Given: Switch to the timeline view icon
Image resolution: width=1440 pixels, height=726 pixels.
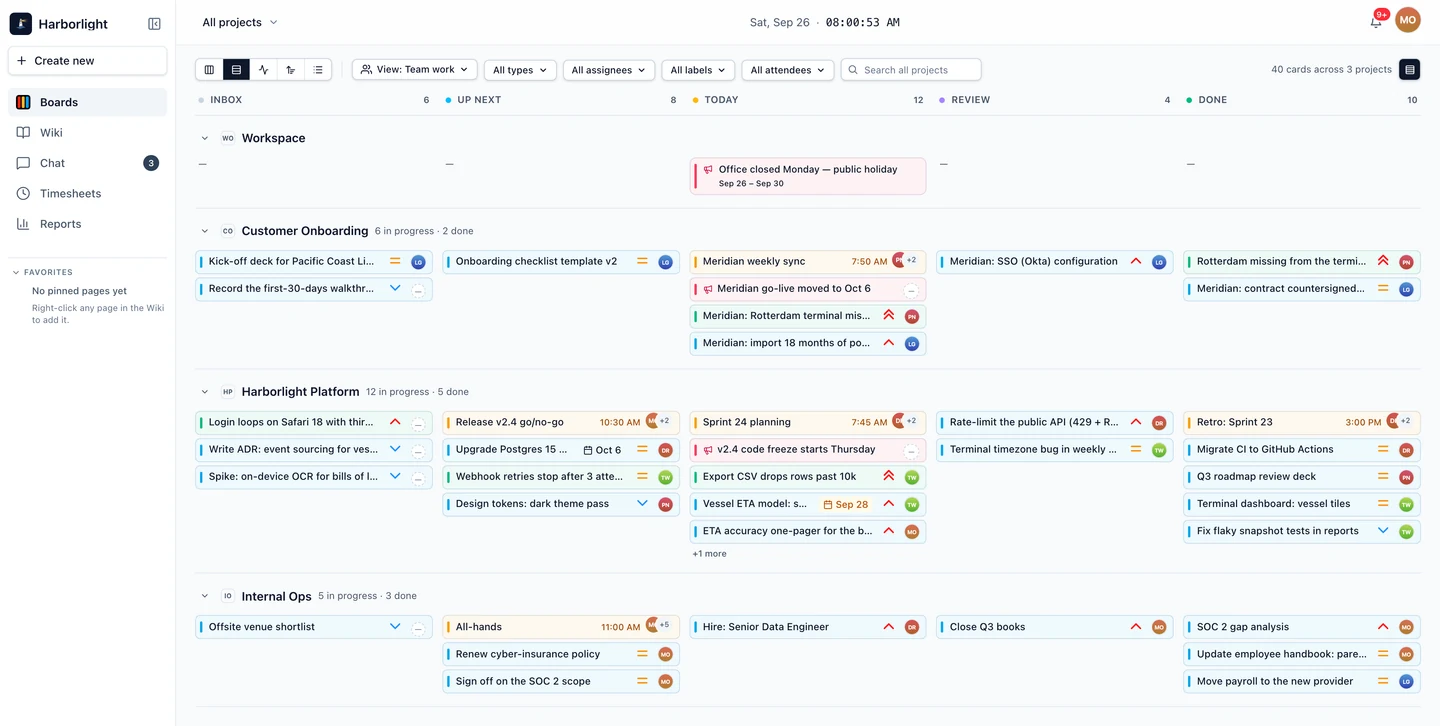Looking at the screenshot, I should (x=291, y=70).
